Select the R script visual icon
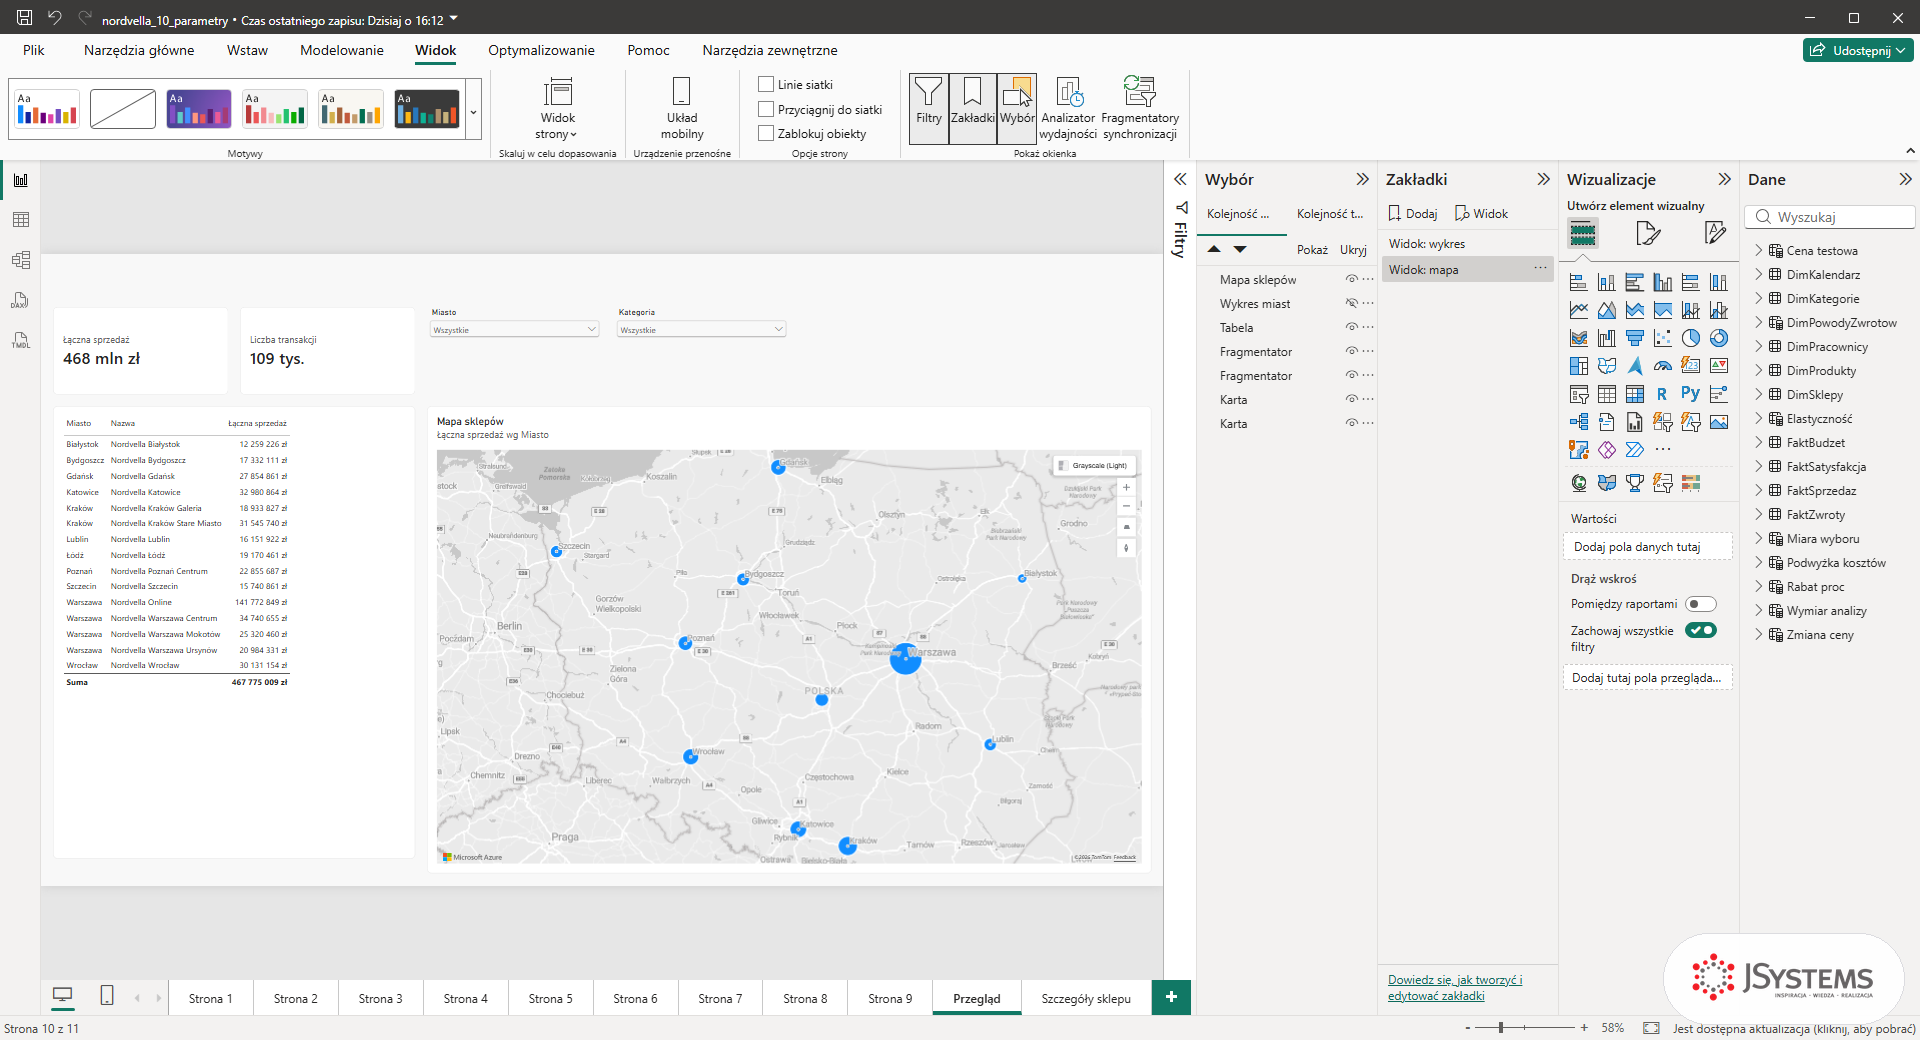Image resolution: width=1920 pixels, height=1040 pixels. [x=1662, y=394]
